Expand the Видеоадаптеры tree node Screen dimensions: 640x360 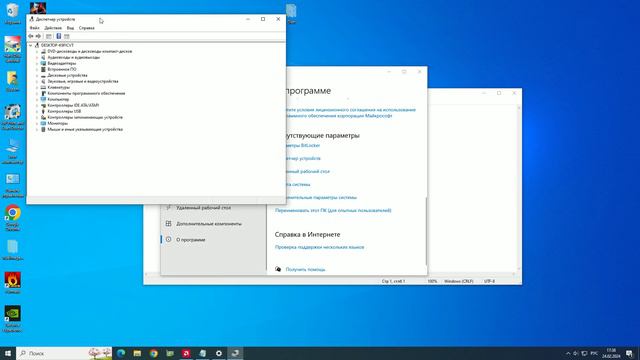click(37, 64)
